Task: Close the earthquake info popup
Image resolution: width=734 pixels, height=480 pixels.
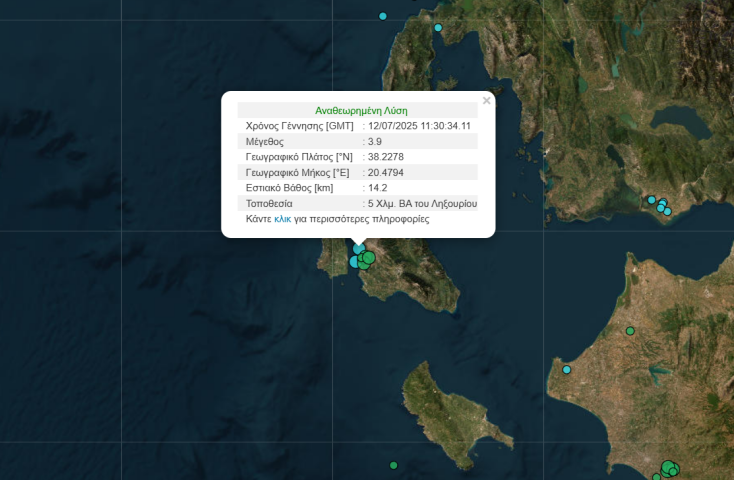Action: pyautogui.click(x=486, y=100)
